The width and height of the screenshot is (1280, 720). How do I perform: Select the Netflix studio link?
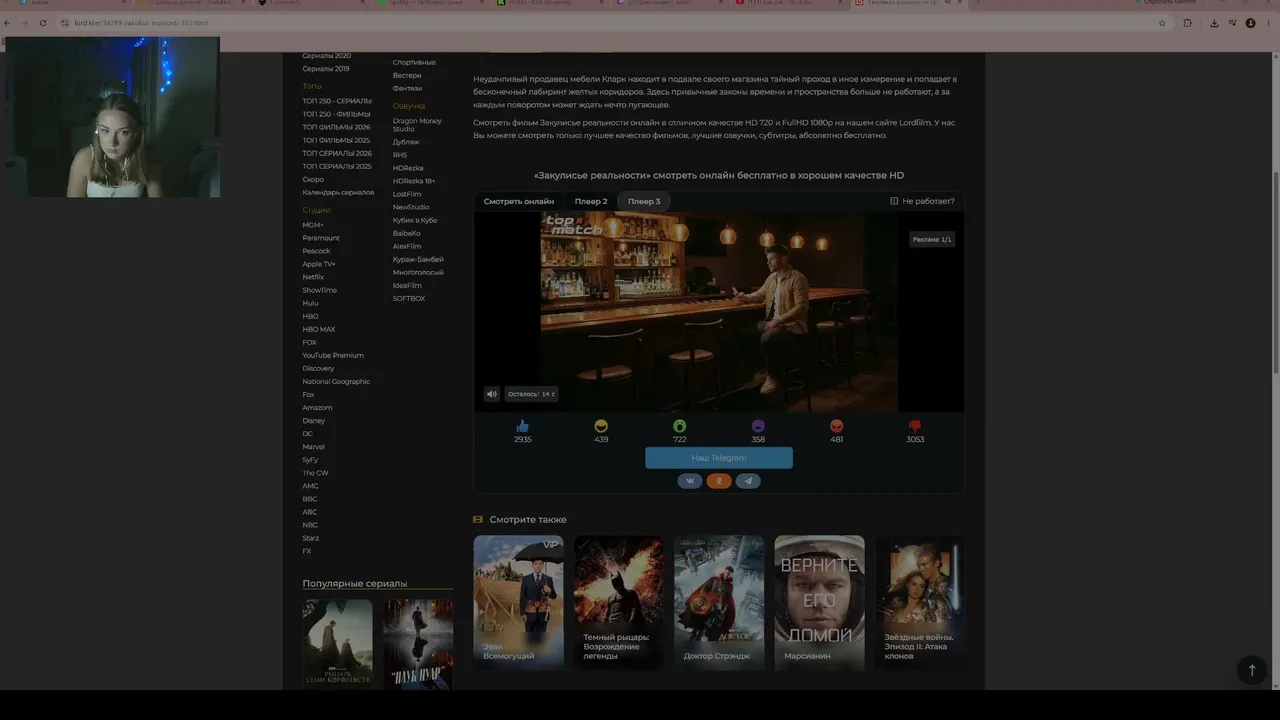coord(313,277)
